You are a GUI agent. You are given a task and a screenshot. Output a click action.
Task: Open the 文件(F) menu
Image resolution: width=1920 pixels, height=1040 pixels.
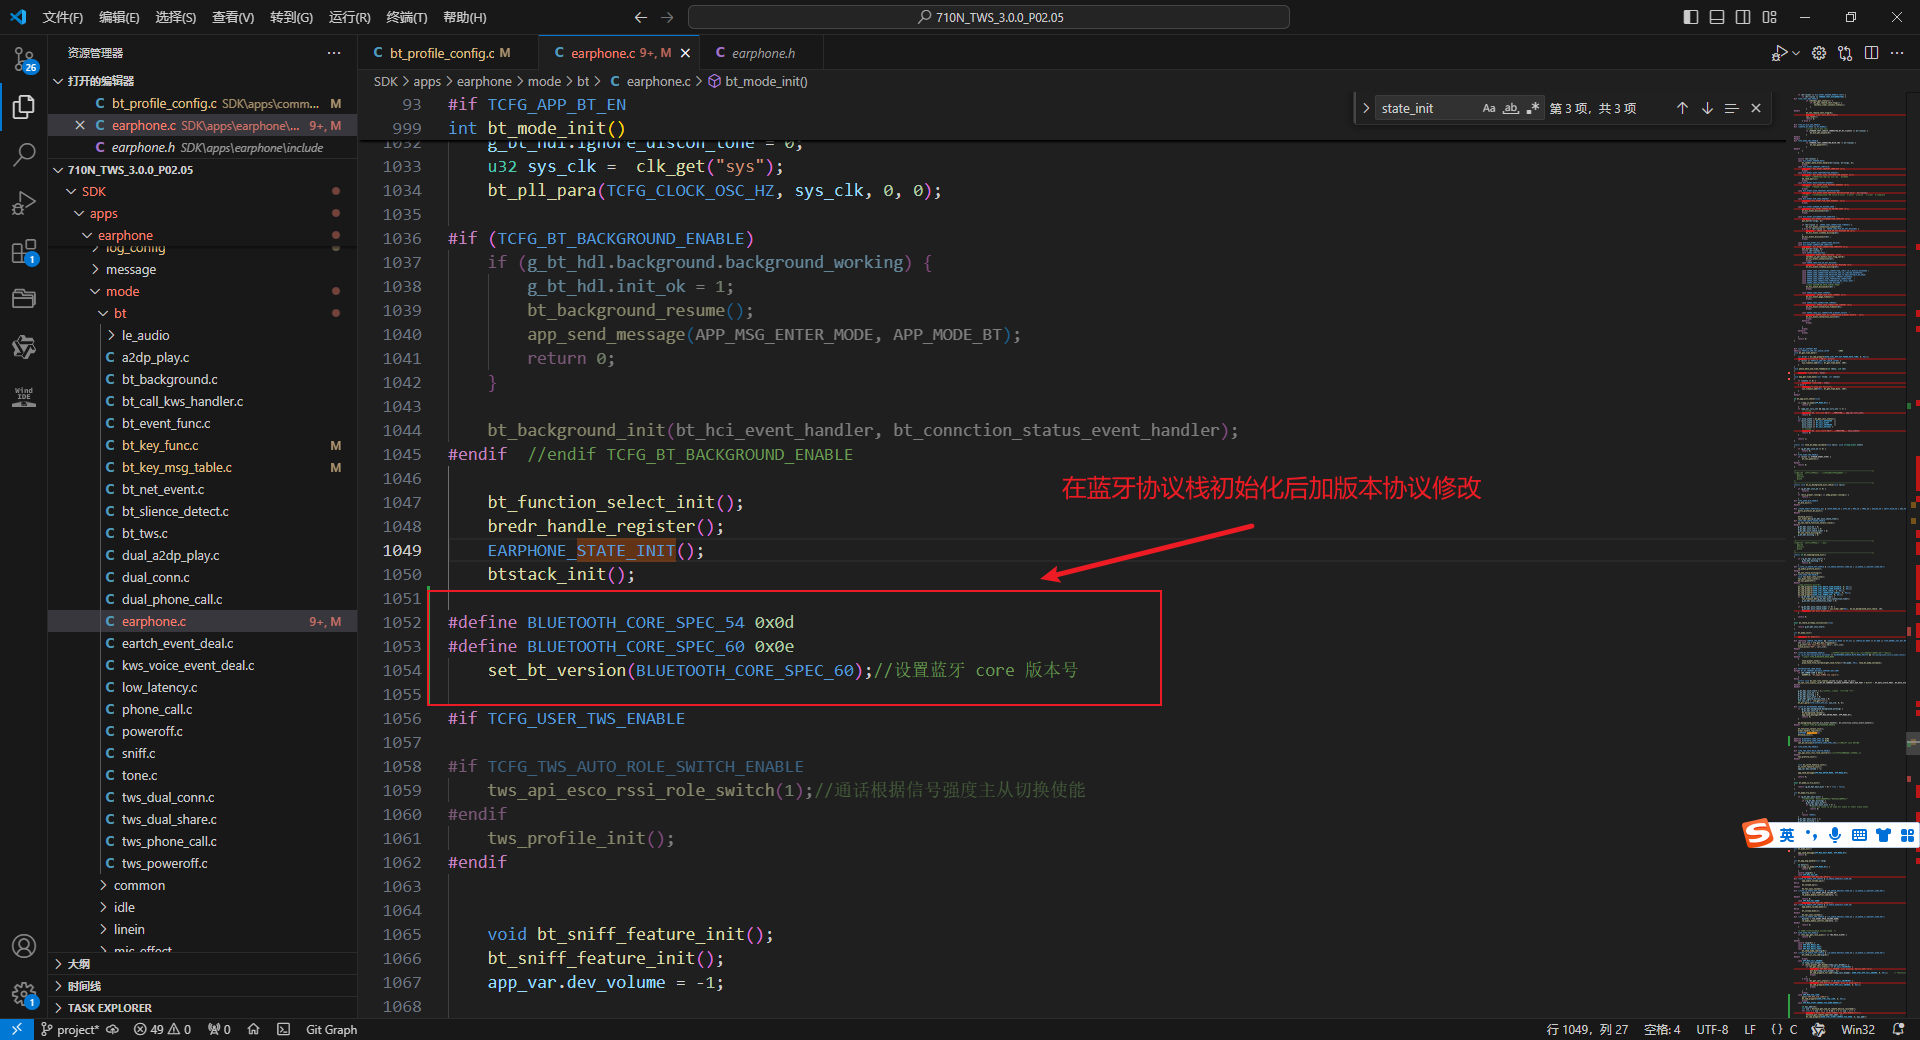63,17
